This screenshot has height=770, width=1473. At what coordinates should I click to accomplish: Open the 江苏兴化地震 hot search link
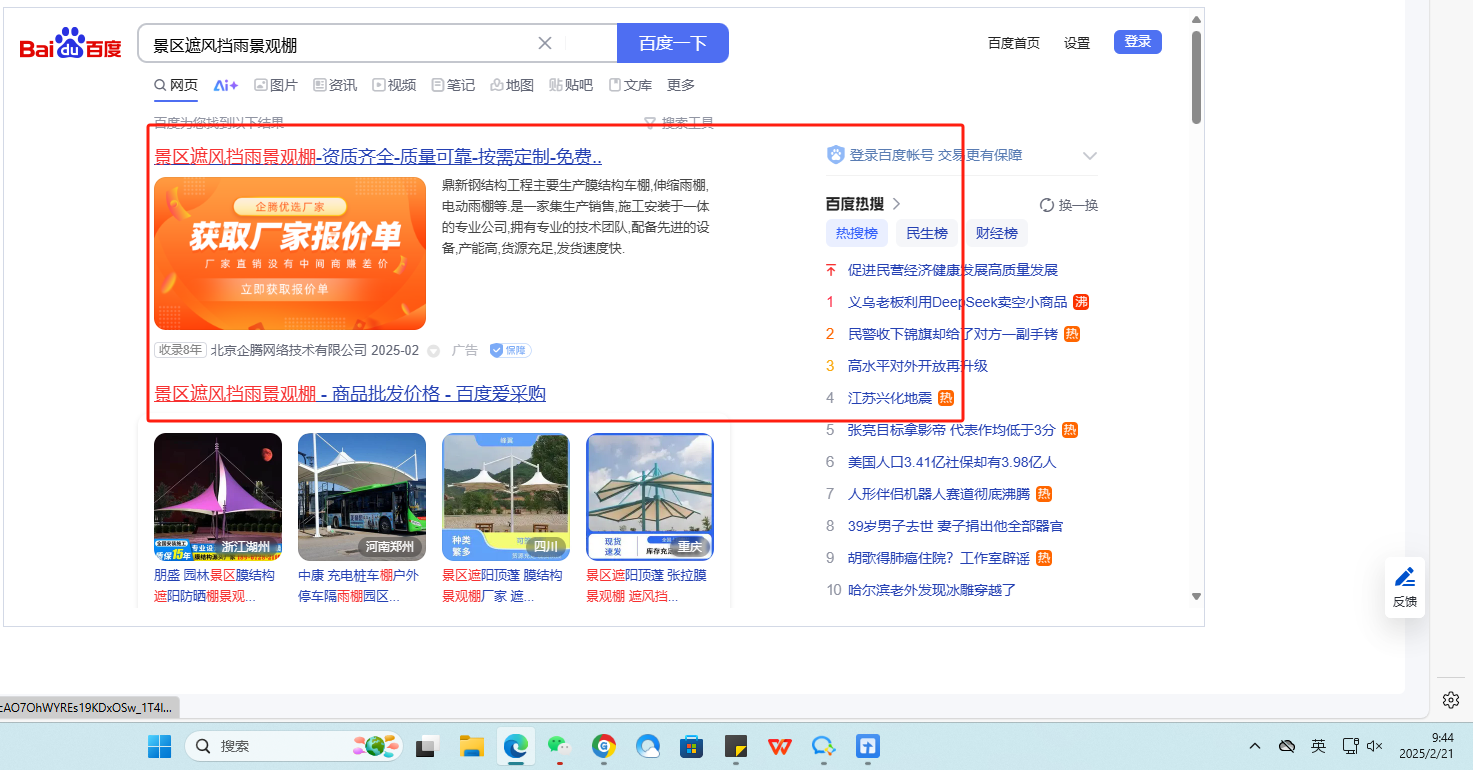(x=889, y=398)
